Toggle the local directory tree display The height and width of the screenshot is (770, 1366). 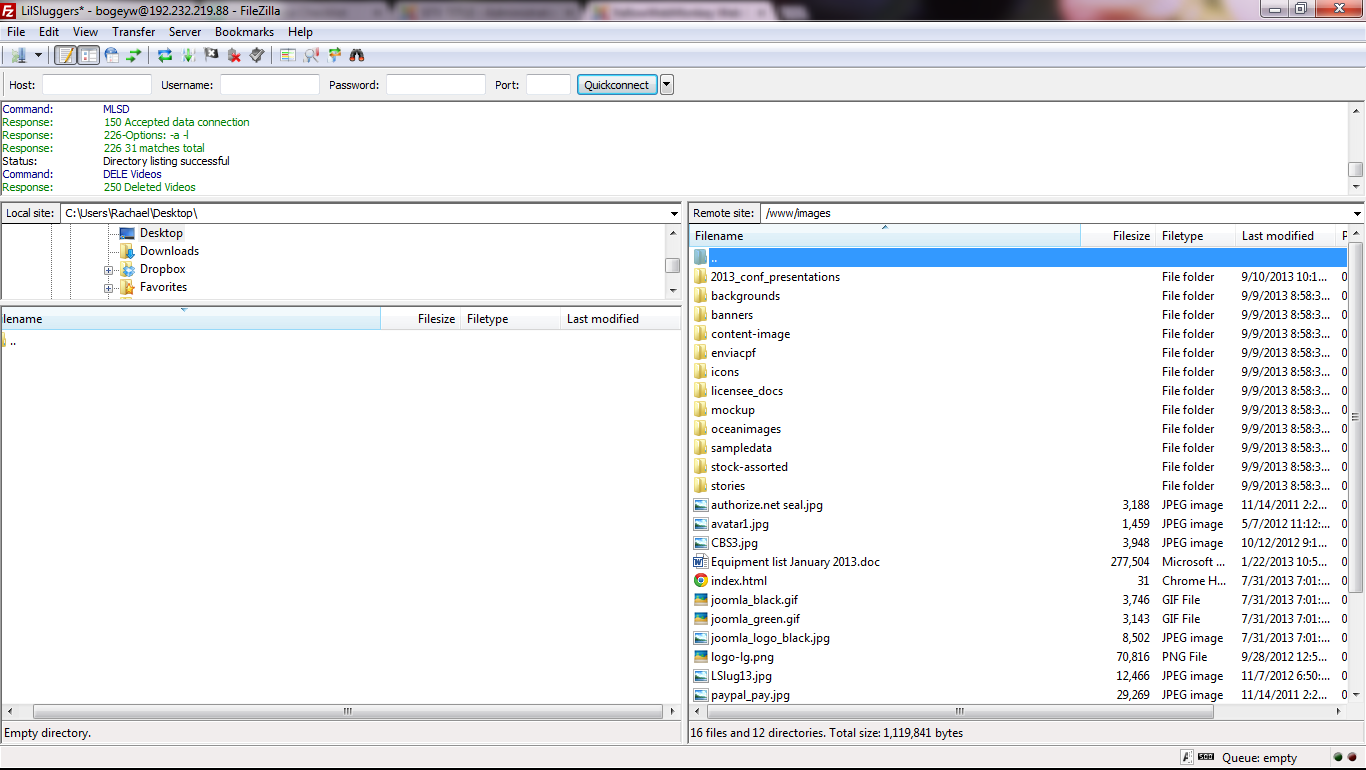click(88, 55)
